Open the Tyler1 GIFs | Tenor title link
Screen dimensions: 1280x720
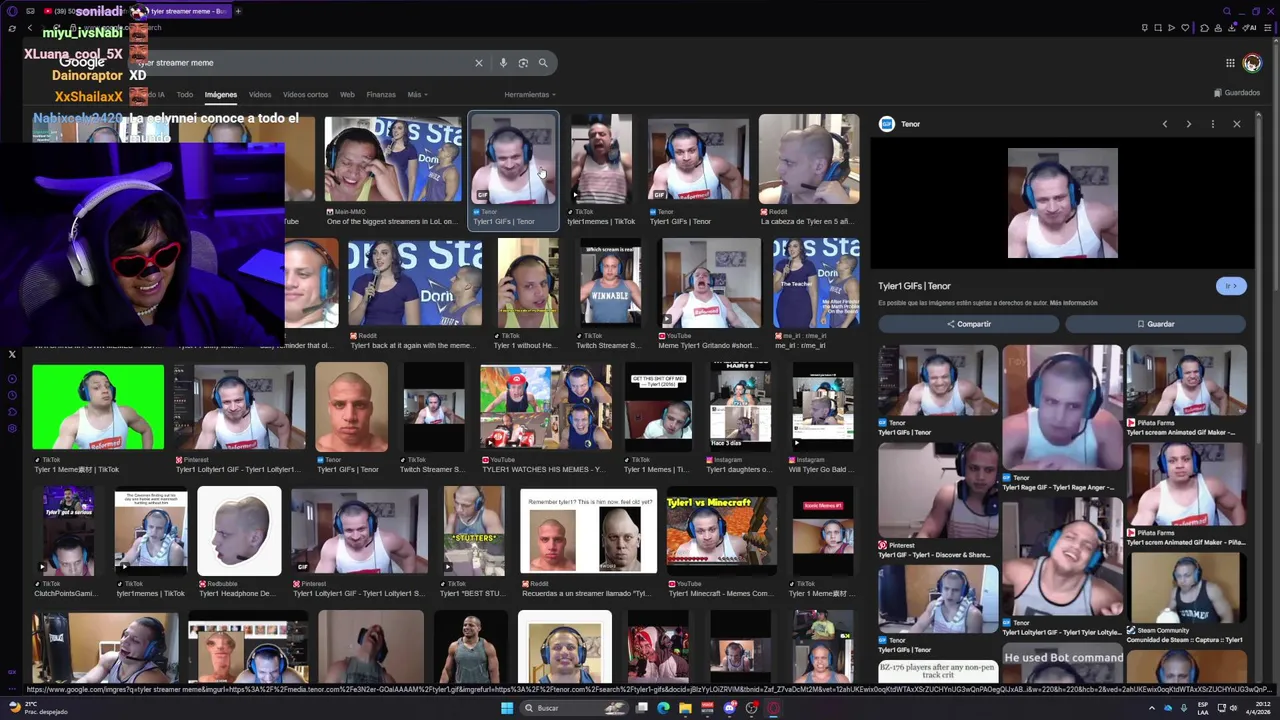914,286
